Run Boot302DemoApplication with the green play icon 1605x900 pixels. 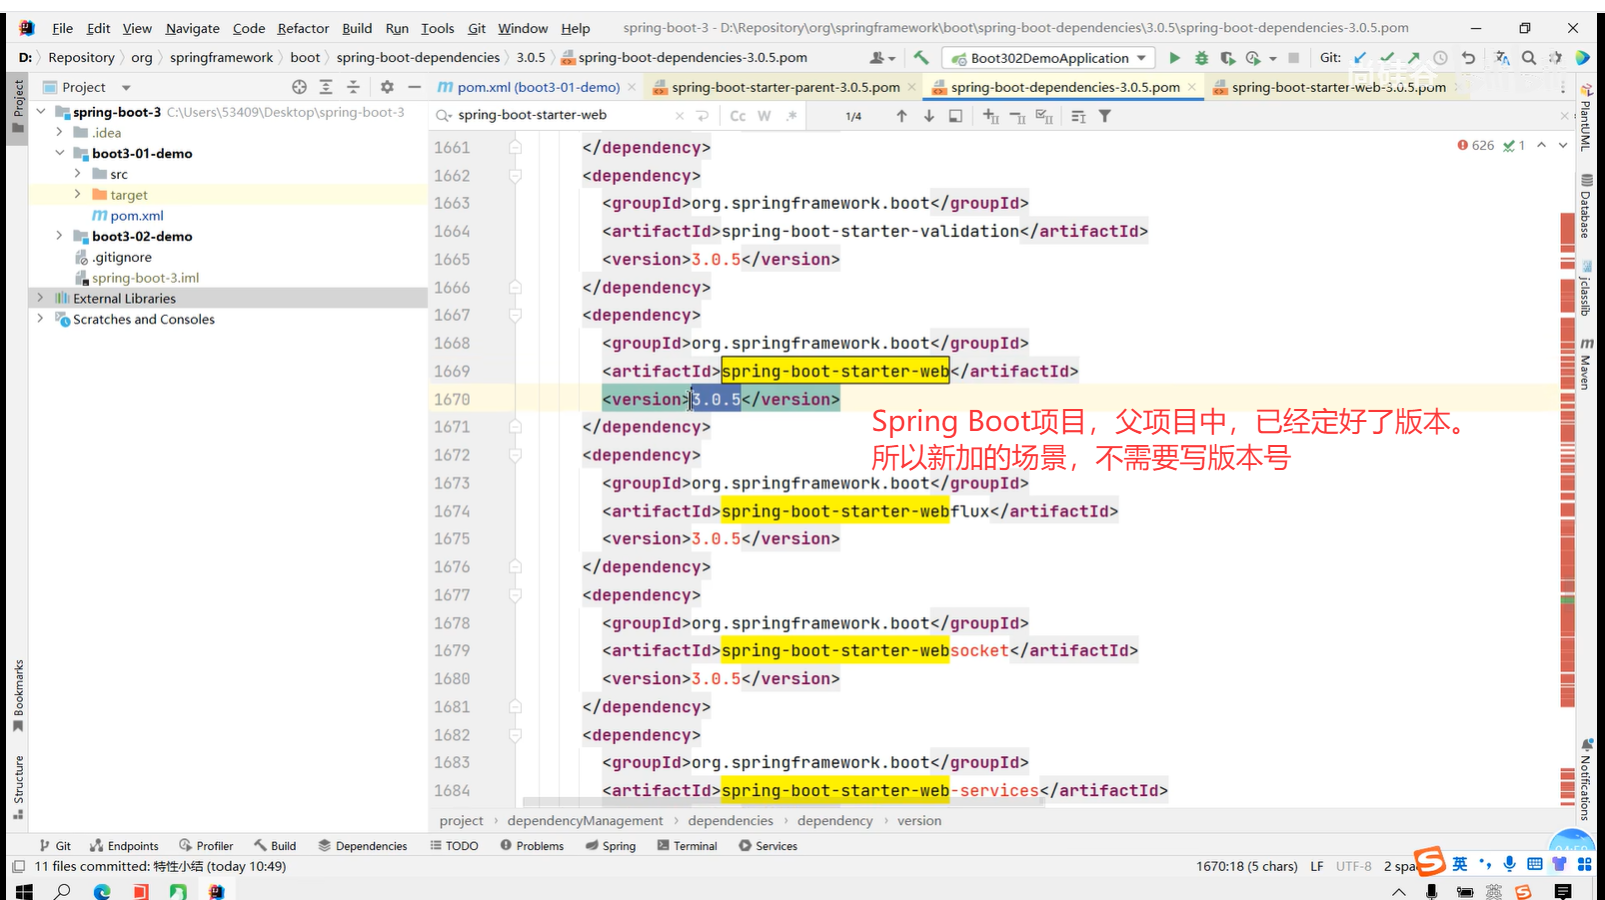[1174, 58]
